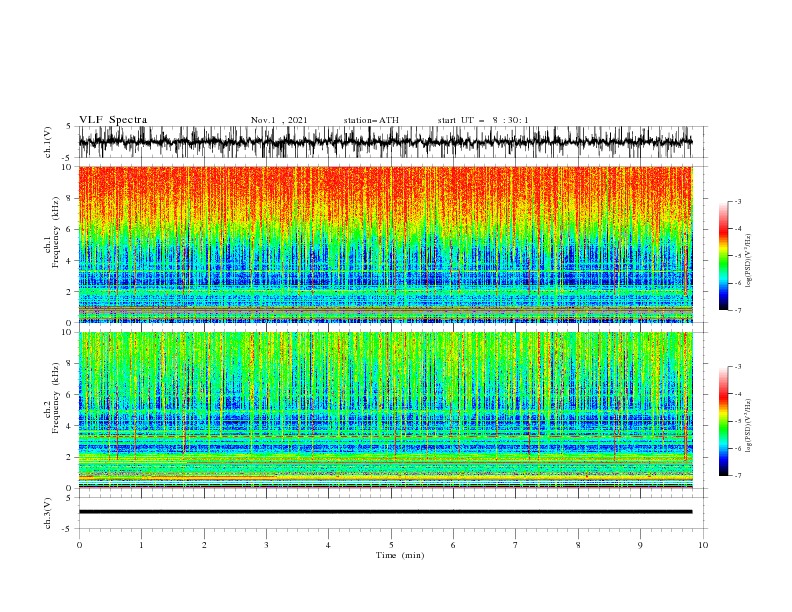Click the '-3' label on ch.2 color scale

pos(738,367)
